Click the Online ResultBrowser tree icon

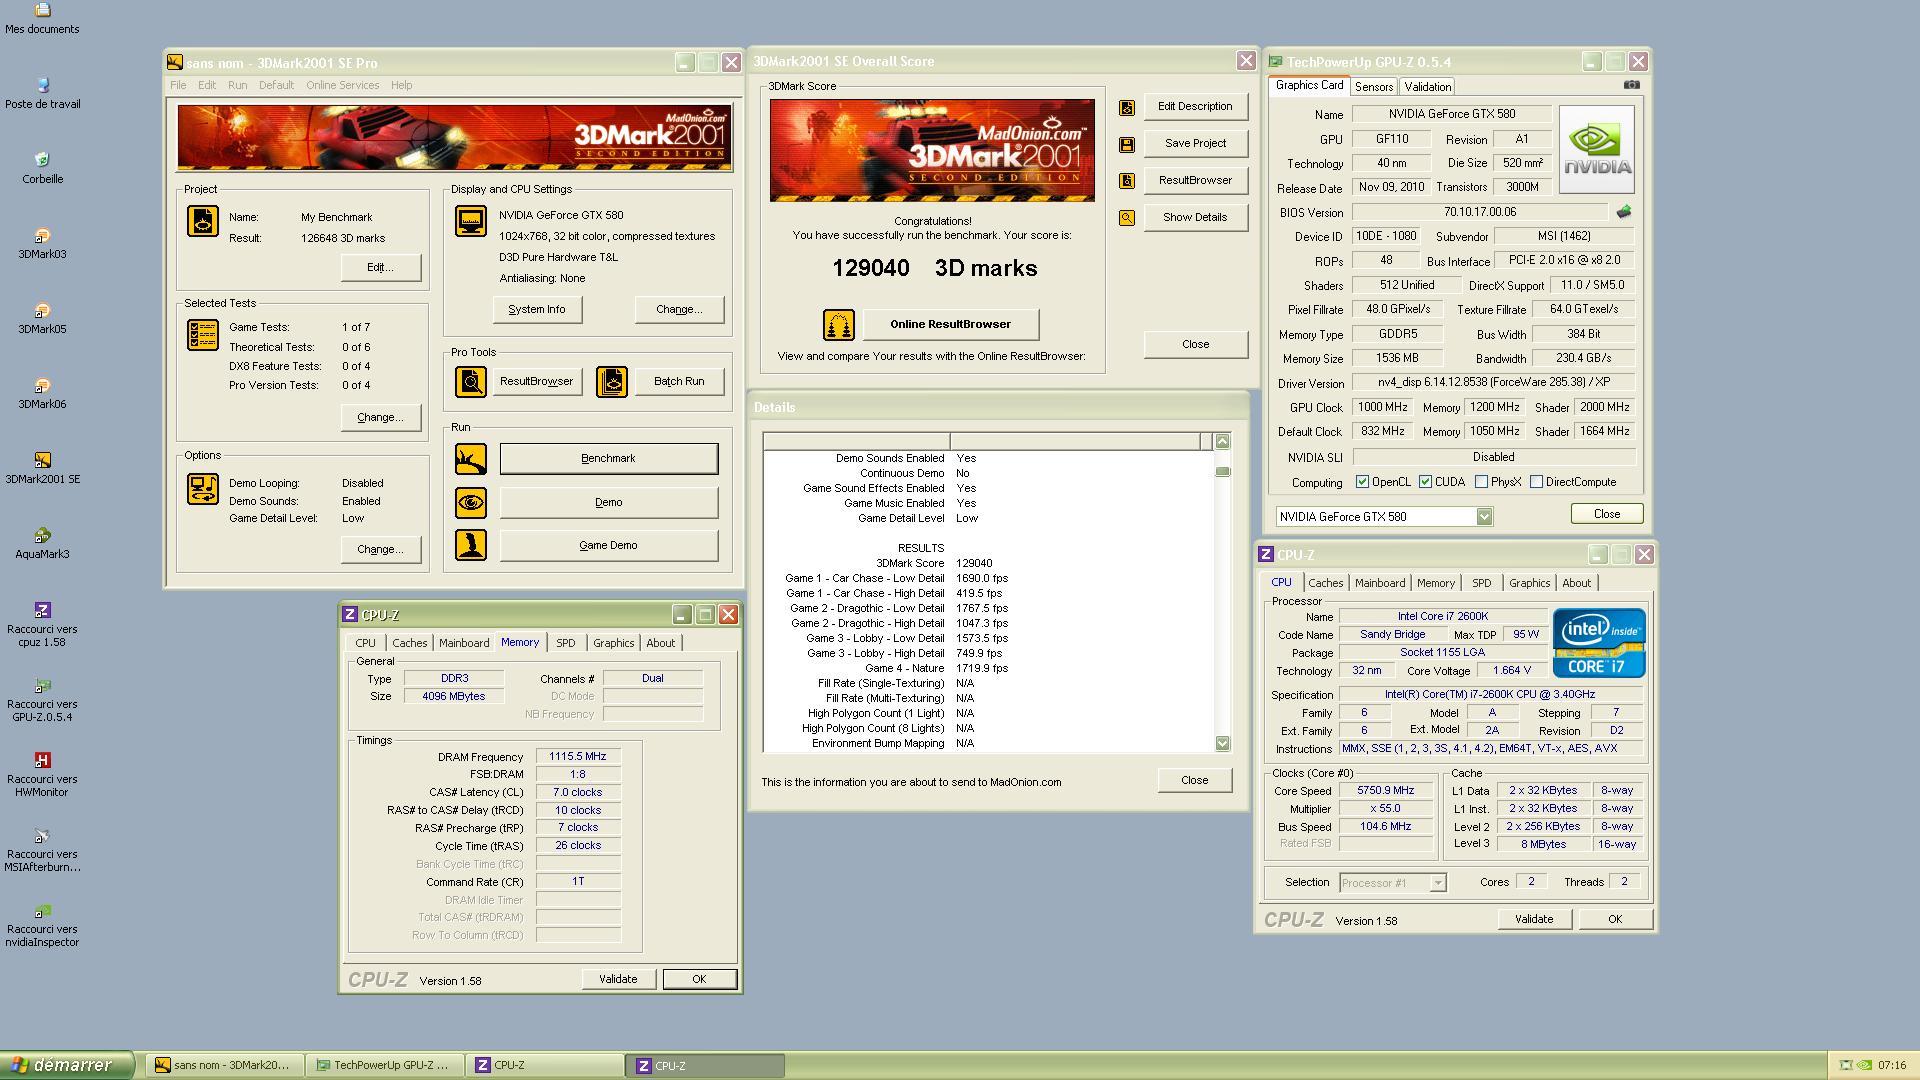tap(839, 325)
